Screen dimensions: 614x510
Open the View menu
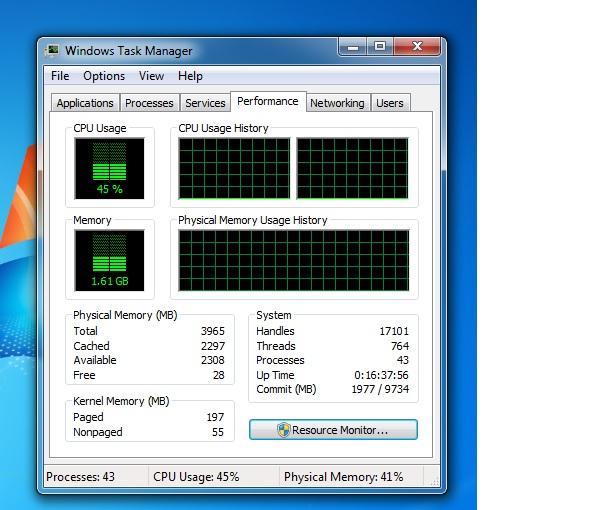[151, 76]
